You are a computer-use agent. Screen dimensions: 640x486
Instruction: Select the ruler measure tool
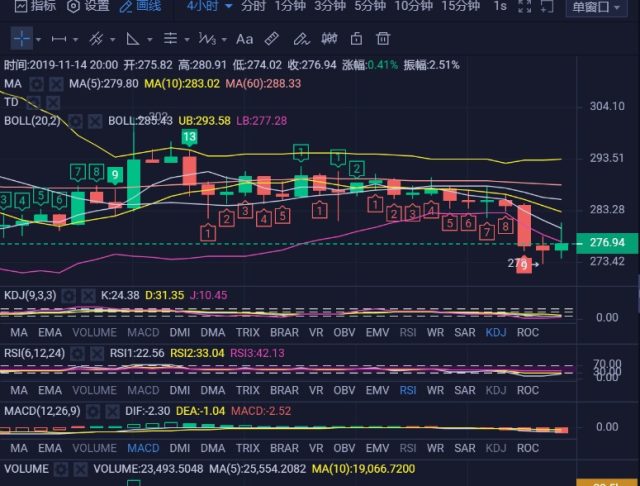(x=272, y=39)
